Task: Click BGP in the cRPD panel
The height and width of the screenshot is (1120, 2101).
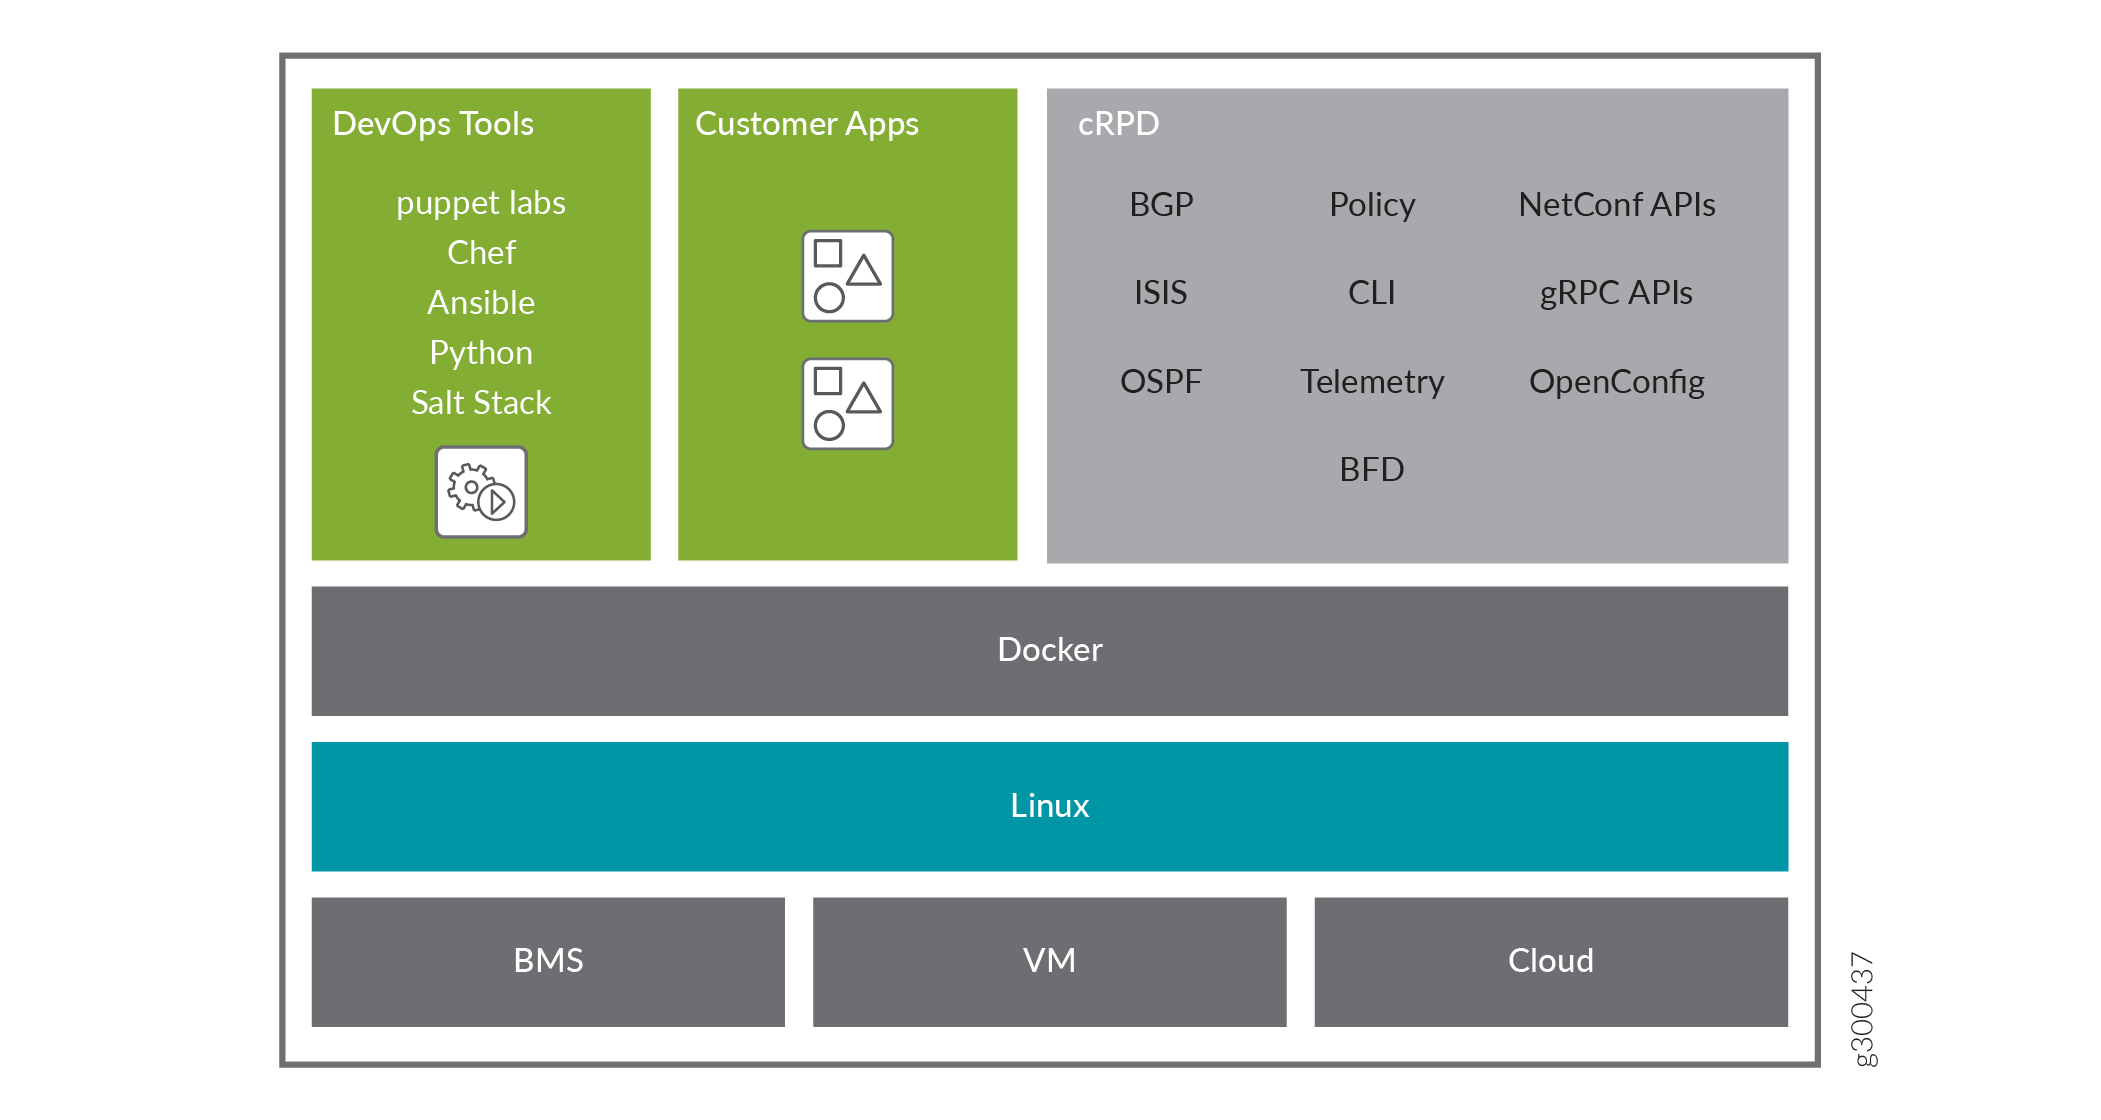Action: point(1161,204)
